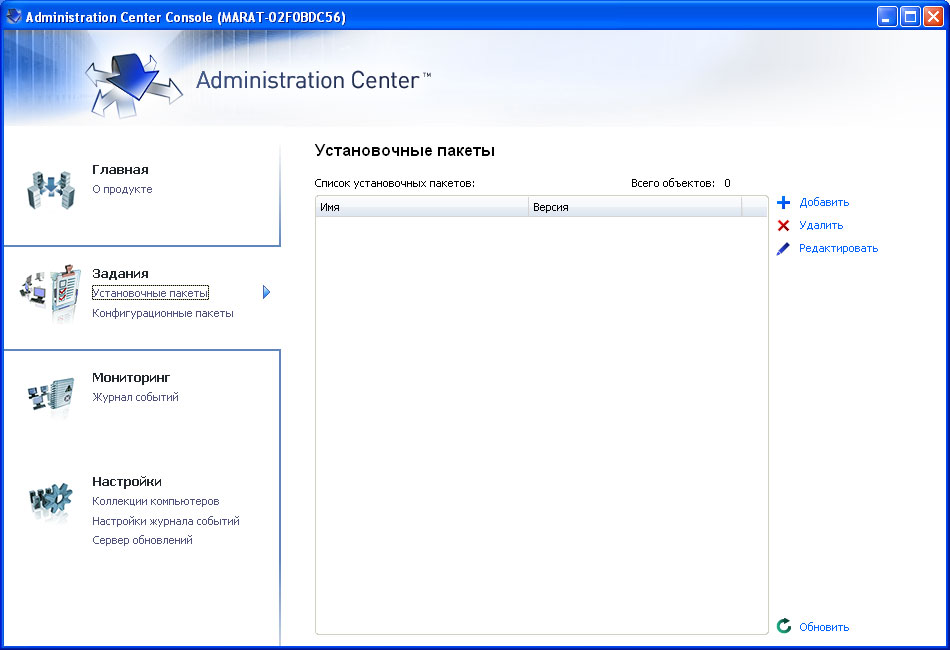This screenshot has width=950, height=650.
Task: Click the Задания clipboard icon
Action: (51, 293)
